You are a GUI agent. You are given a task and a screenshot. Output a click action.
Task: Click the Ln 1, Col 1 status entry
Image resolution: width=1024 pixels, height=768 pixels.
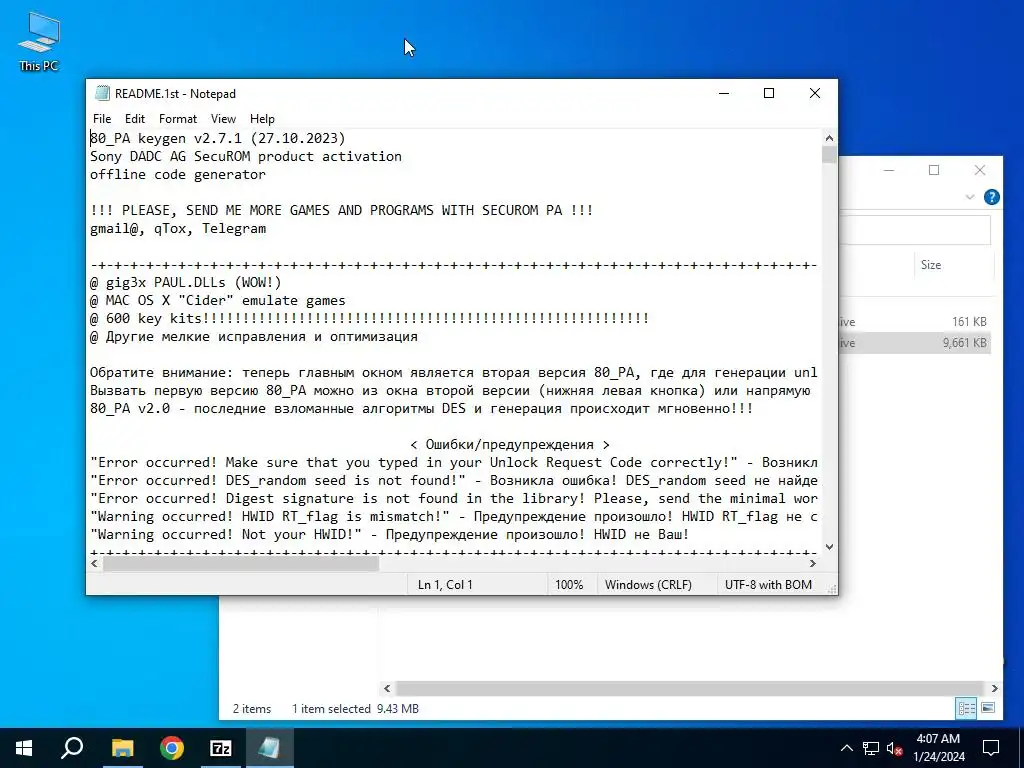point(445,584)
